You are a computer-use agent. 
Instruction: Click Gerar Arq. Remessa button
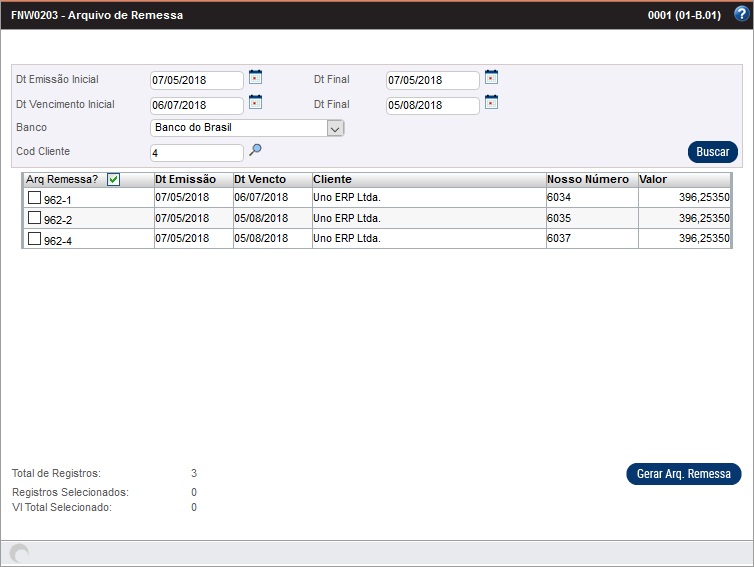pyautogui.click(x=683, y=474)
